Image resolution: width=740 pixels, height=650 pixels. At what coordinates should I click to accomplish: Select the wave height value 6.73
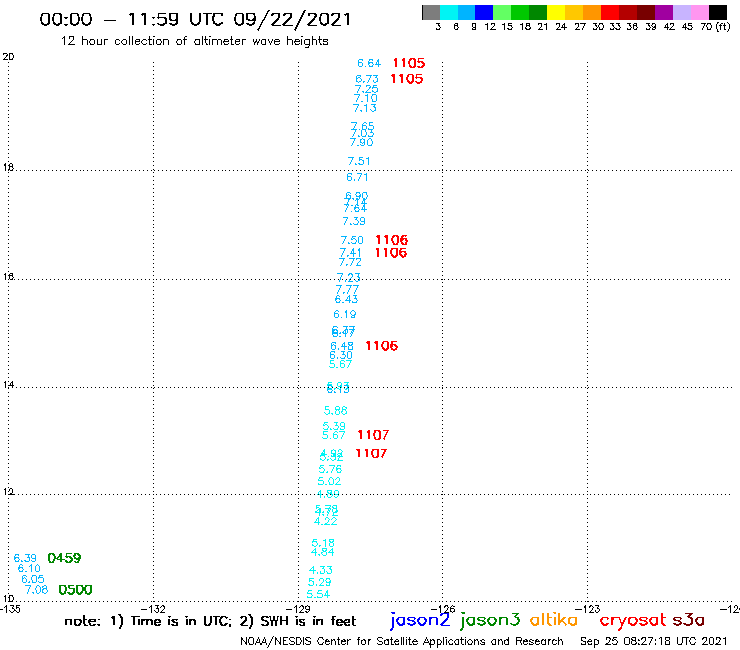(367, 79)
